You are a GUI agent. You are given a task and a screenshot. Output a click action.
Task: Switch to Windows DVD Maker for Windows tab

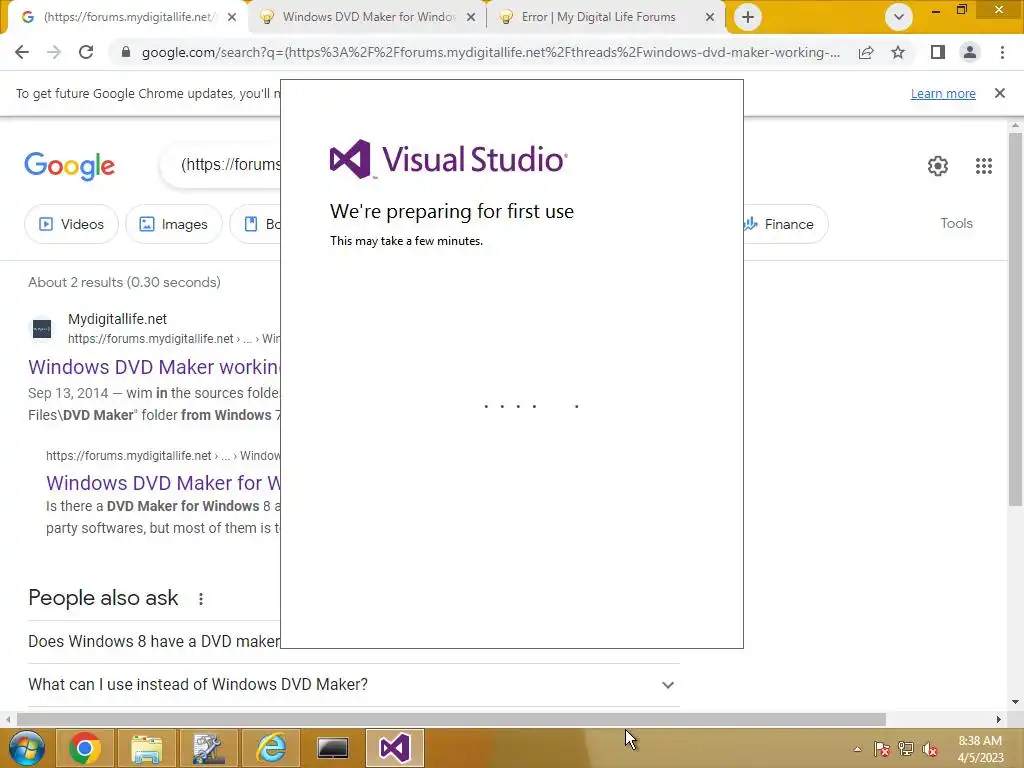coord(368,17)
